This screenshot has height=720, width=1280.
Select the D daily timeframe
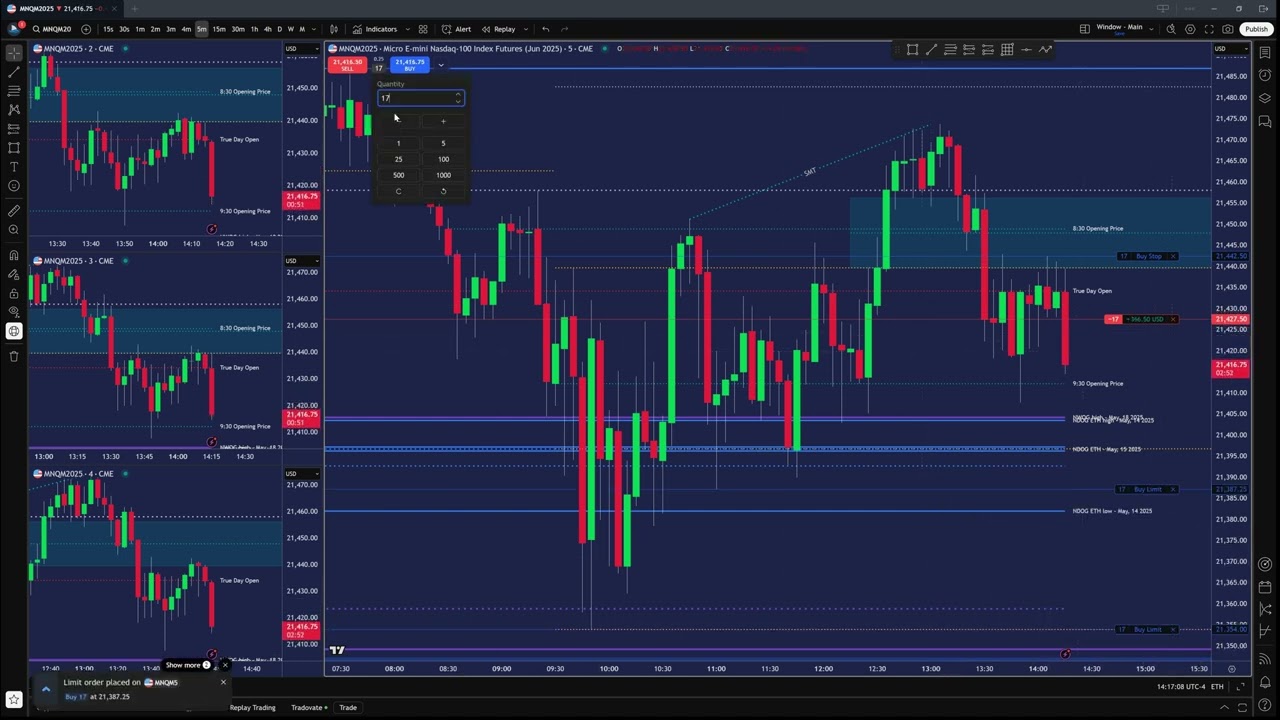(x=279, y=29)
